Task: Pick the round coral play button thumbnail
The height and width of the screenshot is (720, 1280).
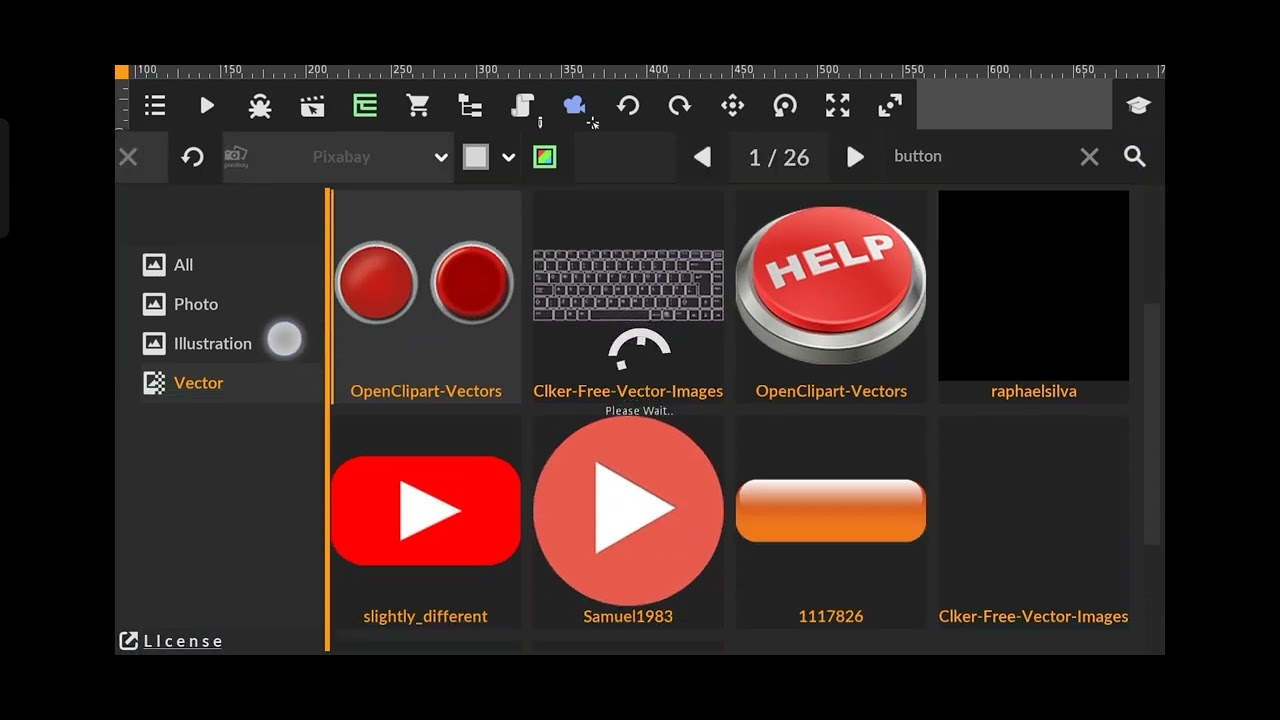Action: point(628,510)
